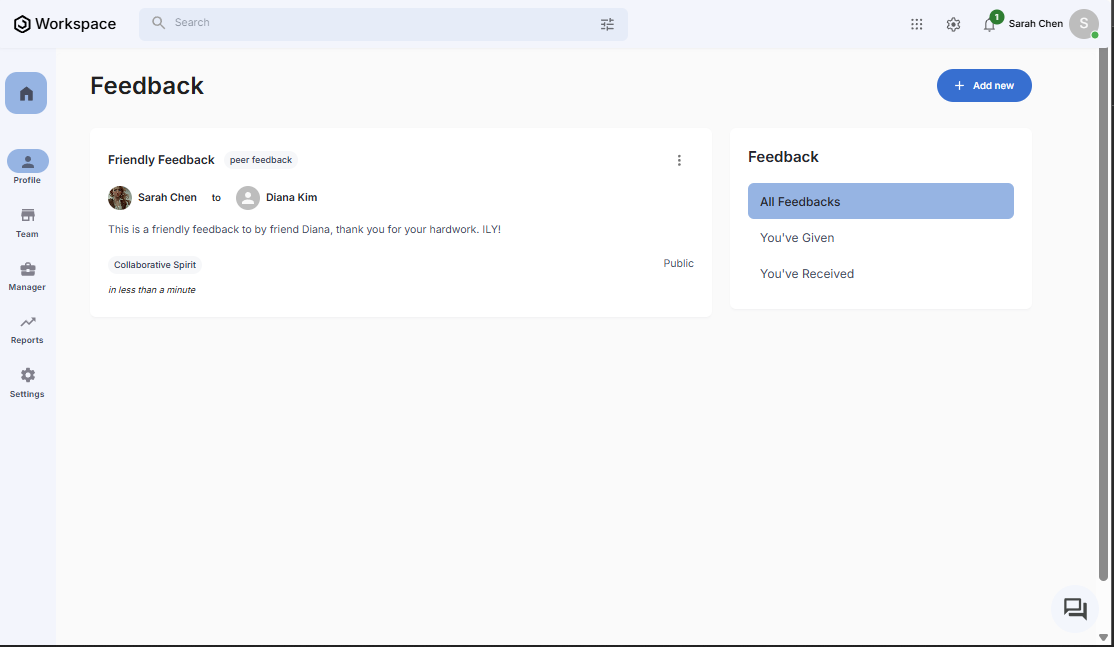
Task: Click the gear icon in top bar
Action: point(953,24)
